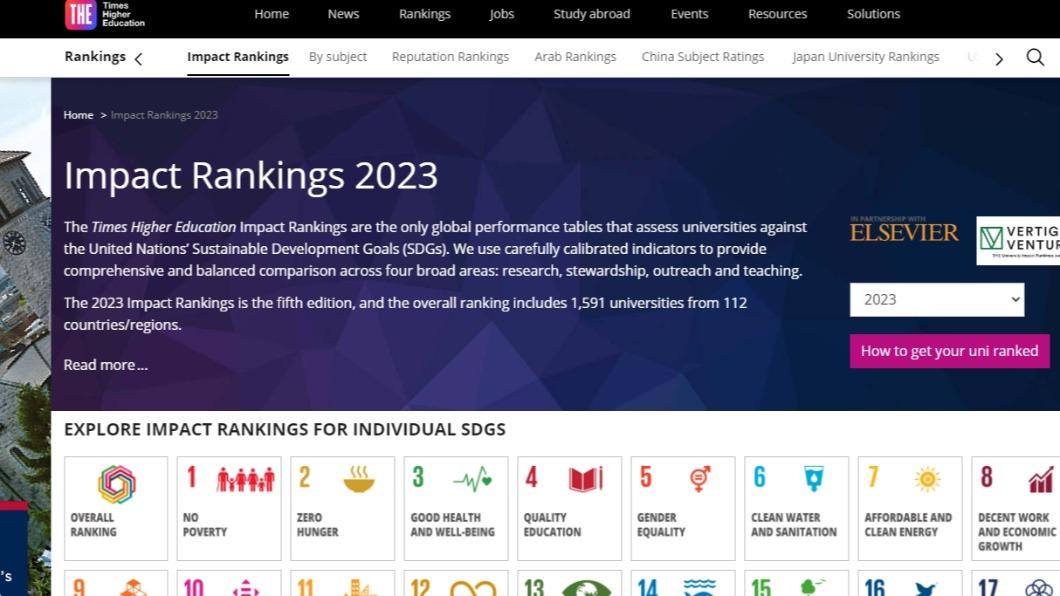Click the Impact Rankings 2023 breadcrumb text
The image size is (1060, 596).
point(164,115)
